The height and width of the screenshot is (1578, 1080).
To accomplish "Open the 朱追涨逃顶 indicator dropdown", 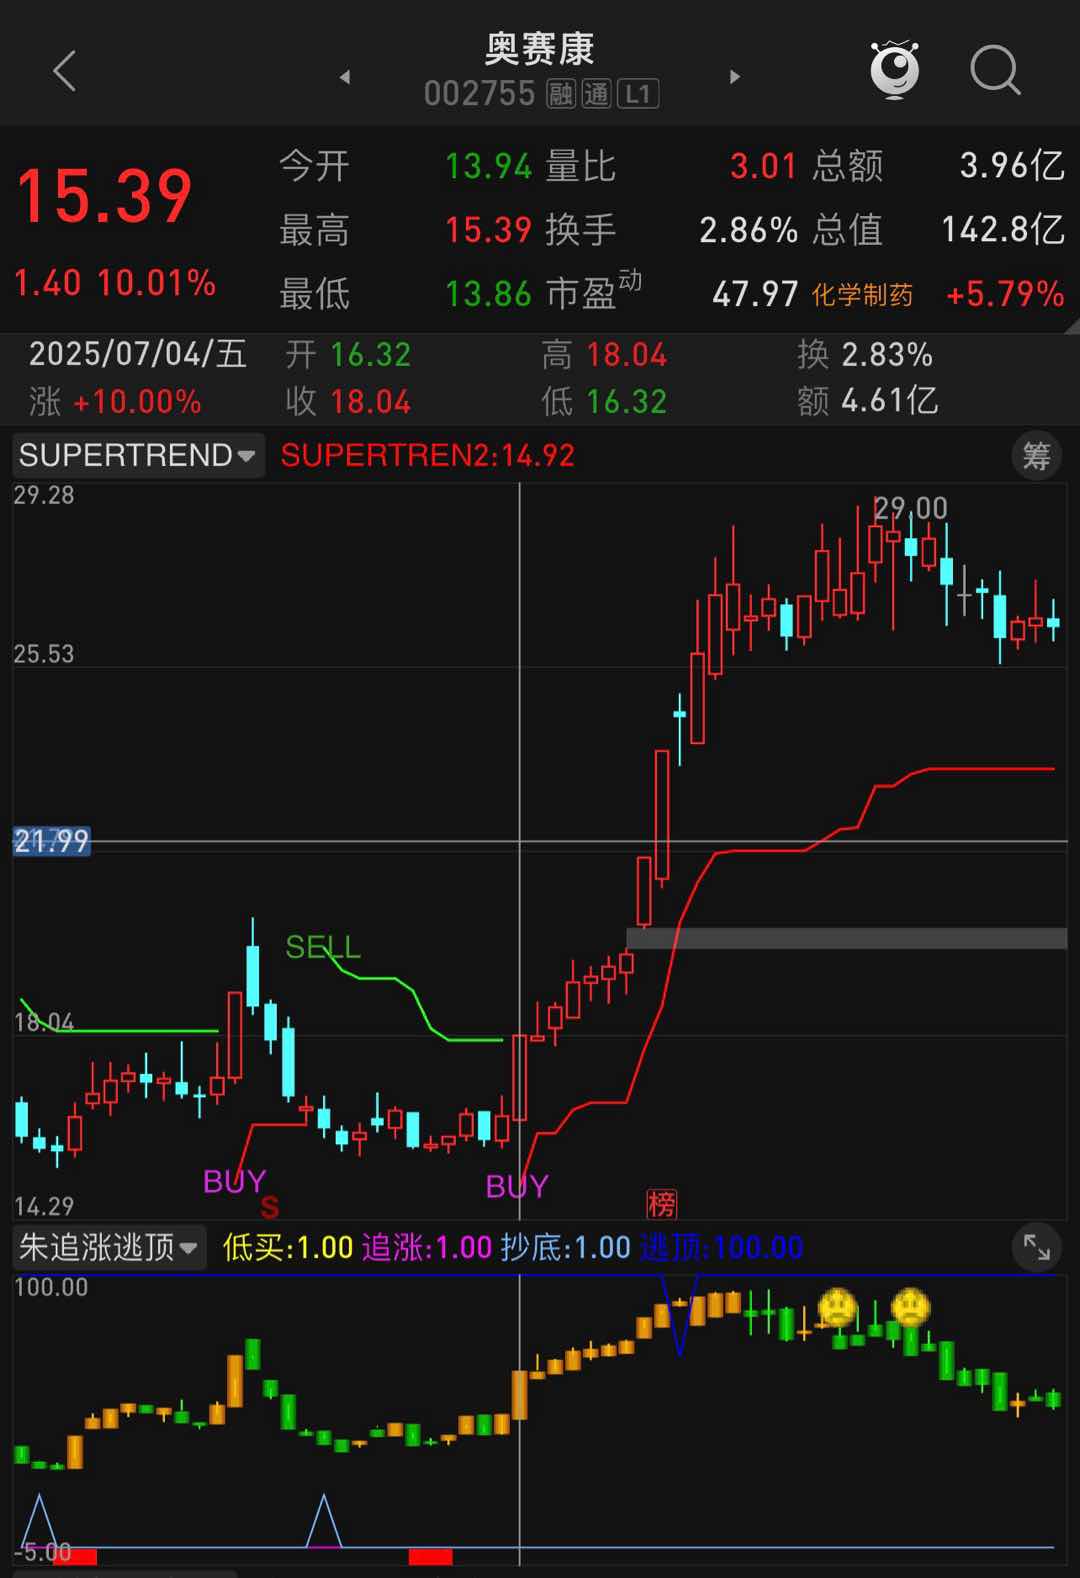I will click(108, 1247).
